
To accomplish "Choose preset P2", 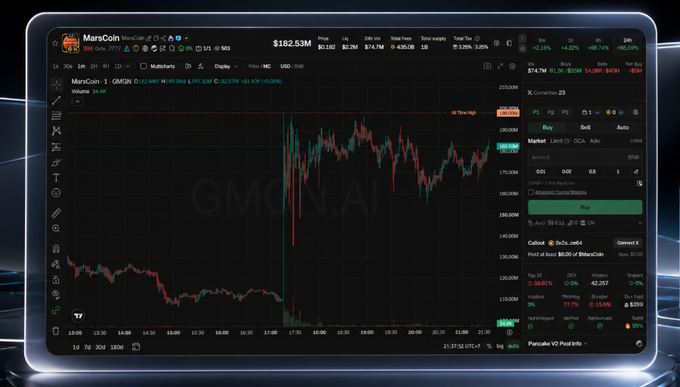I will click(550, 112).
